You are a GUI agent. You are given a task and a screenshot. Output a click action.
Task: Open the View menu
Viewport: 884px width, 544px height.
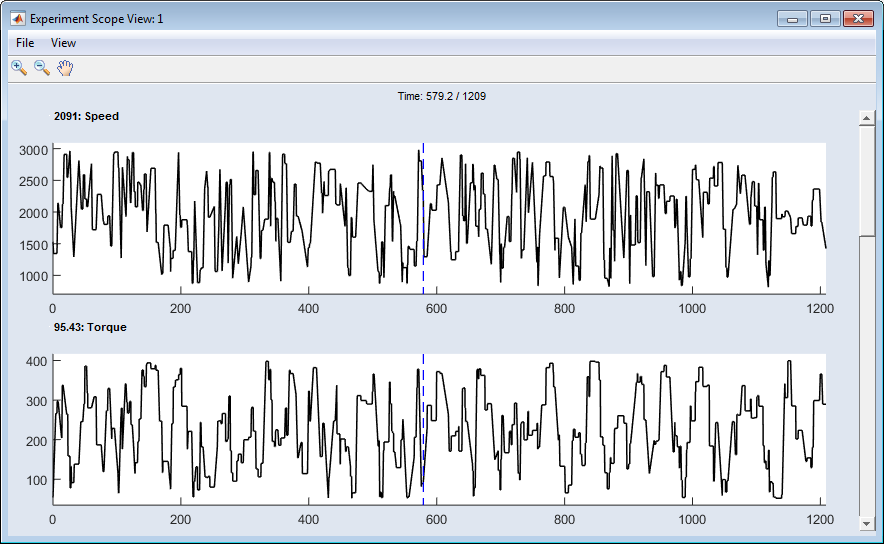pyautogui.click(x=63, y=43)
